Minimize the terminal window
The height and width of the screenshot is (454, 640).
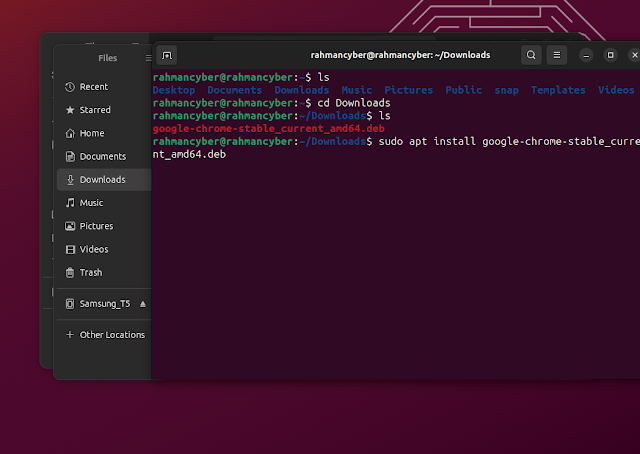coord(586,55)
